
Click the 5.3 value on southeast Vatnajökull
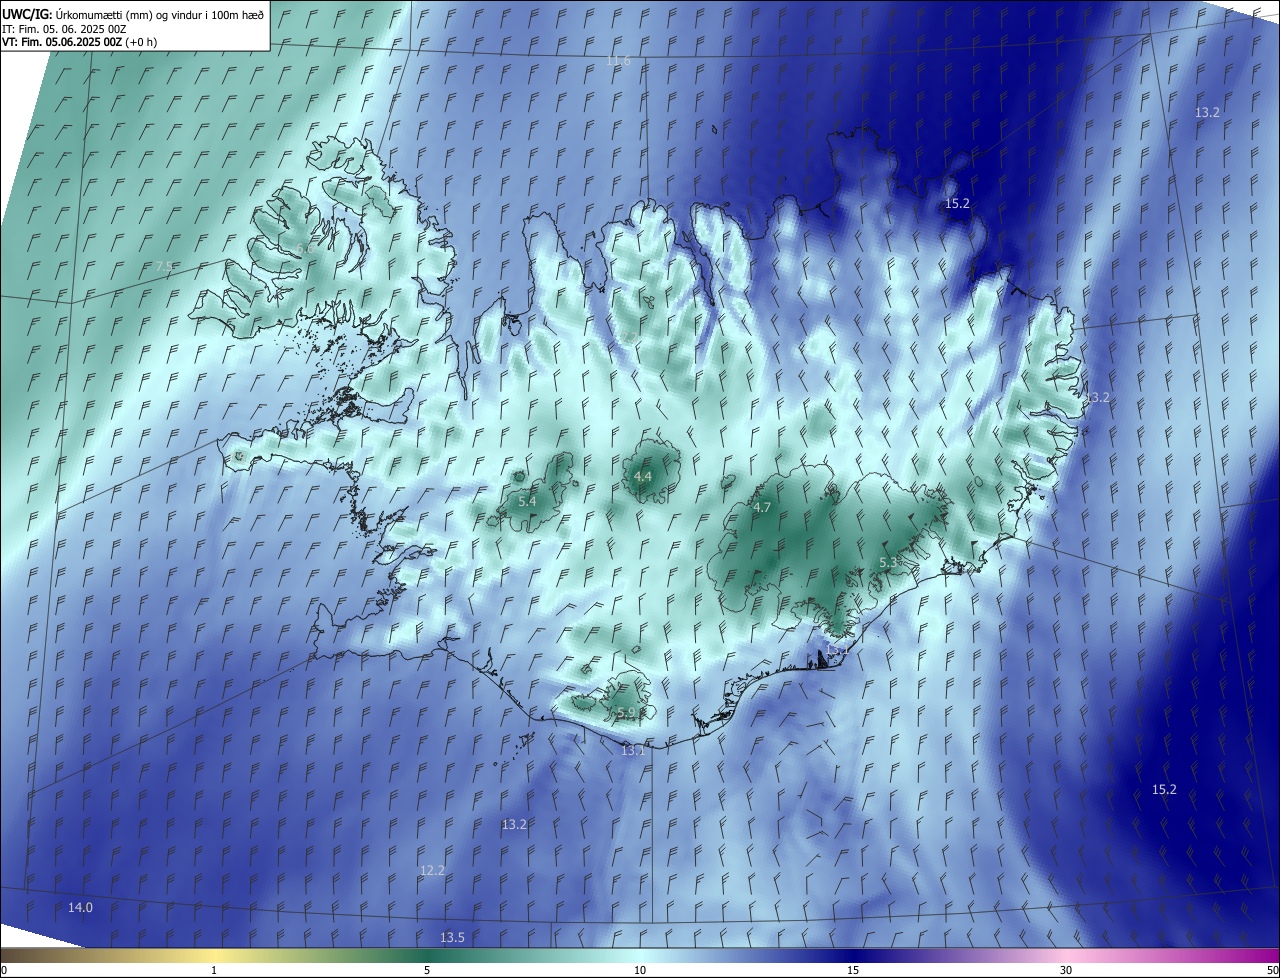pos(888,563)
